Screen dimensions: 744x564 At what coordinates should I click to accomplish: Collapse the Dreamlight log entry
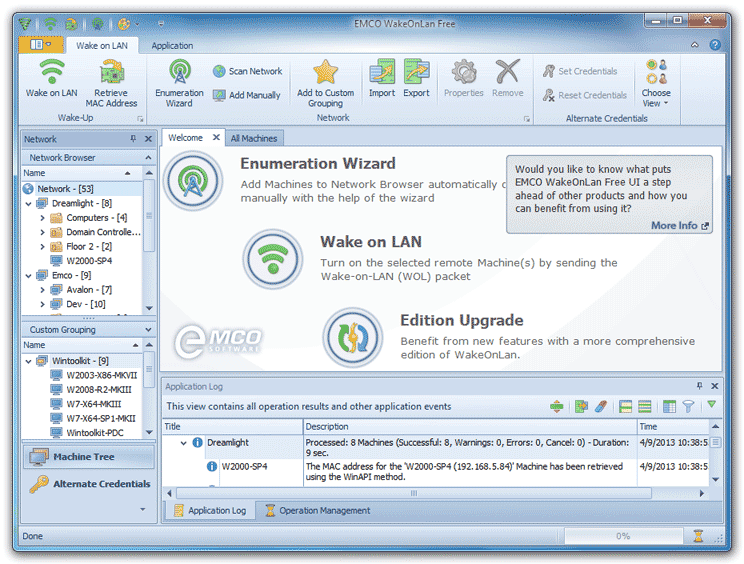pyautogui.click(x=183, y=443)
